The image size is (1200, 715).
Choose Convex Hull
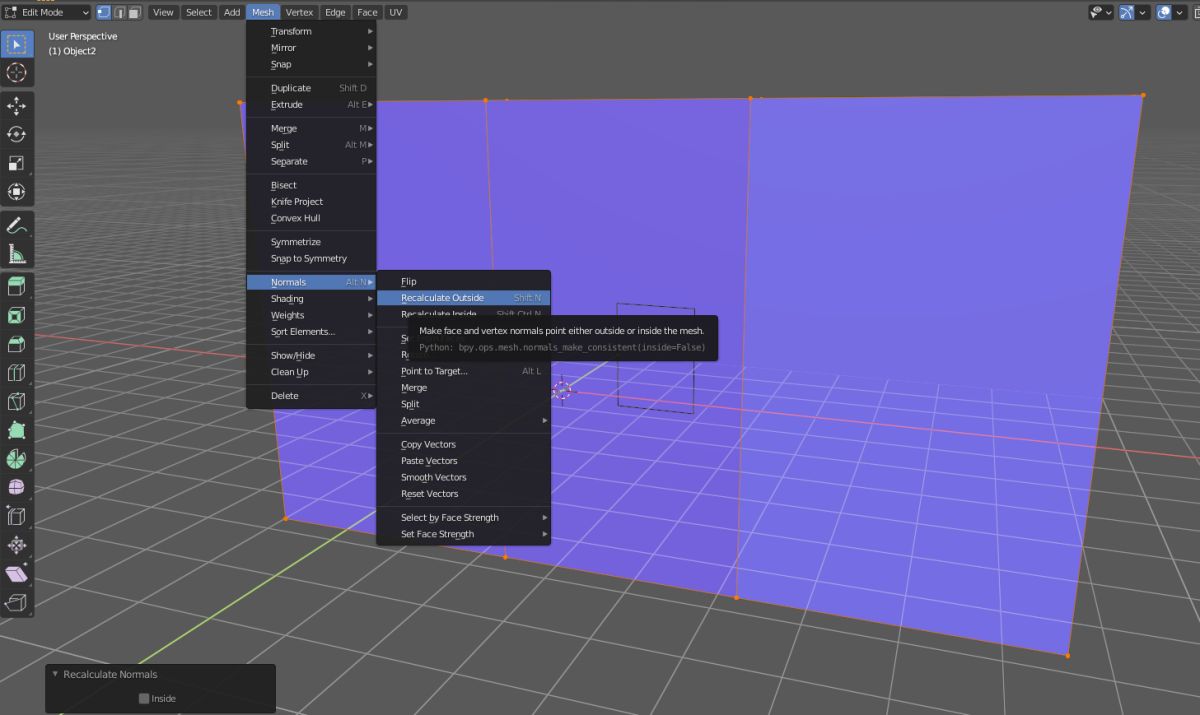pyautogui.click(x=311, y=217)
